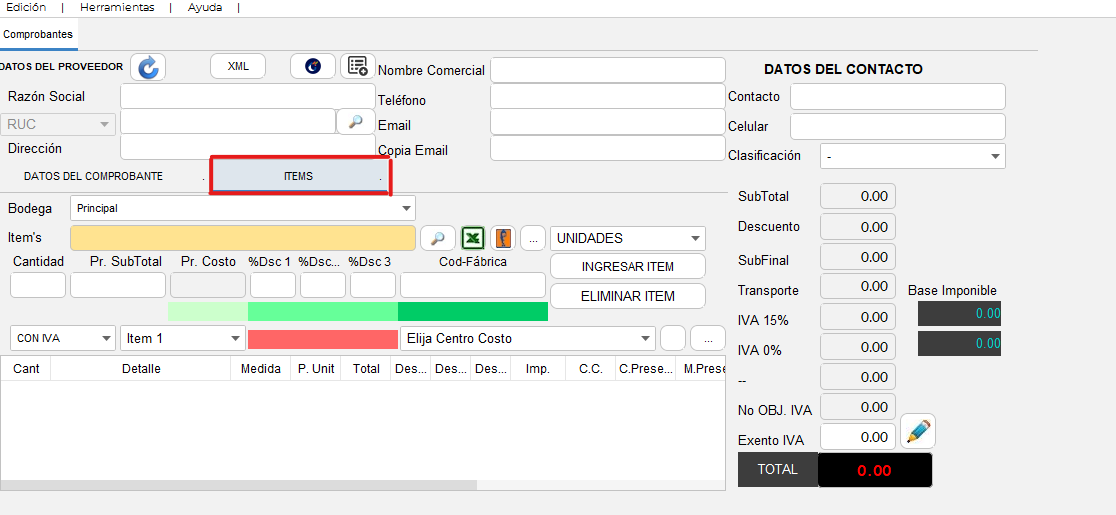Click the blue refresh arrow icon
Image resolution: width=1116 pixels, height=515 pixels.
[x=148, y=67]
